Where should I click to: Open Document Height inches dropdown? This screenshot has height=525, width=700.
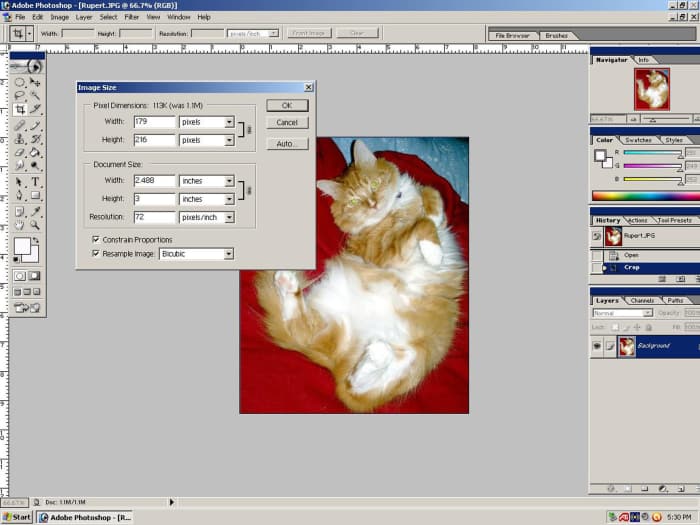(x=229, y=199)
